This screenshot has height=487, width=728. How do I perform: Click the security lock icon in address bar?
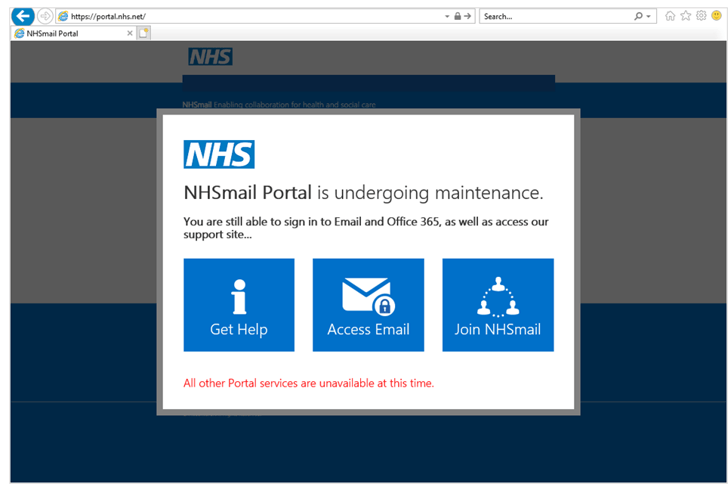point(457,16)
